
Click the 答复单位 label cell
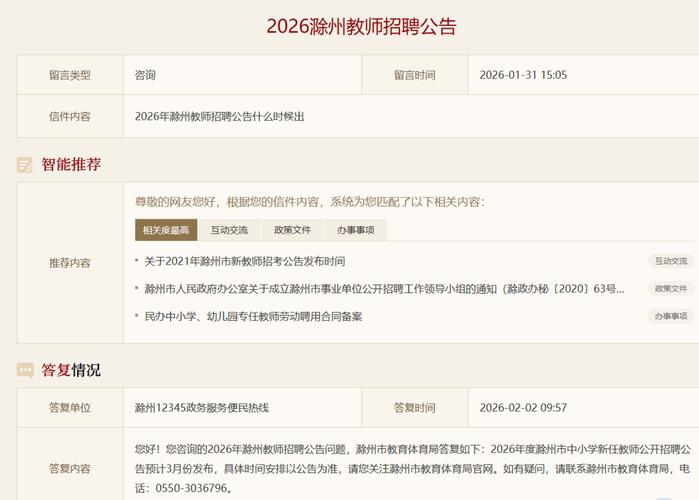(70, 407)
